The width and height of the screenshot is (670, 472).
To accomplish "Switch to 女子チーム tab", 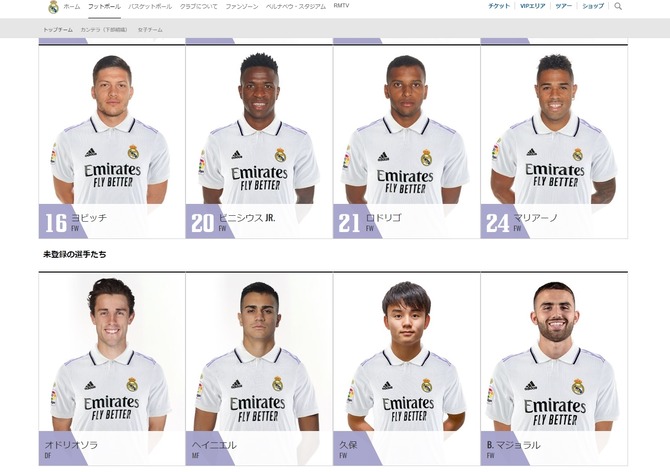I will pos(150,30).
